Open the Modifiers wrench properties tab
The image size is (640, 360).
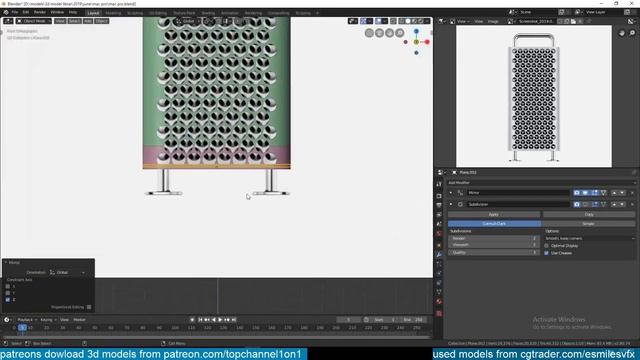click(x=439, y=254)
